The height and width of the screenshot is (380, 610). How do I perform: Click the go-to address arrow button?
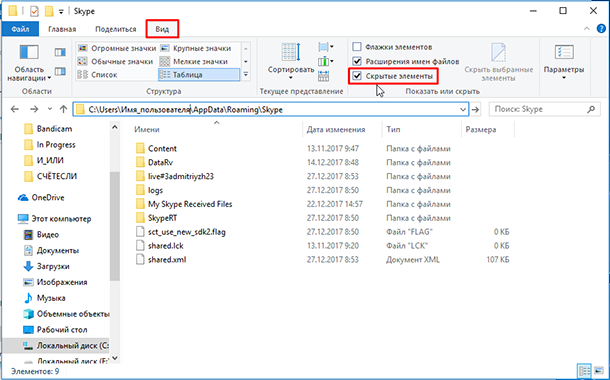(x=475, y=110)
